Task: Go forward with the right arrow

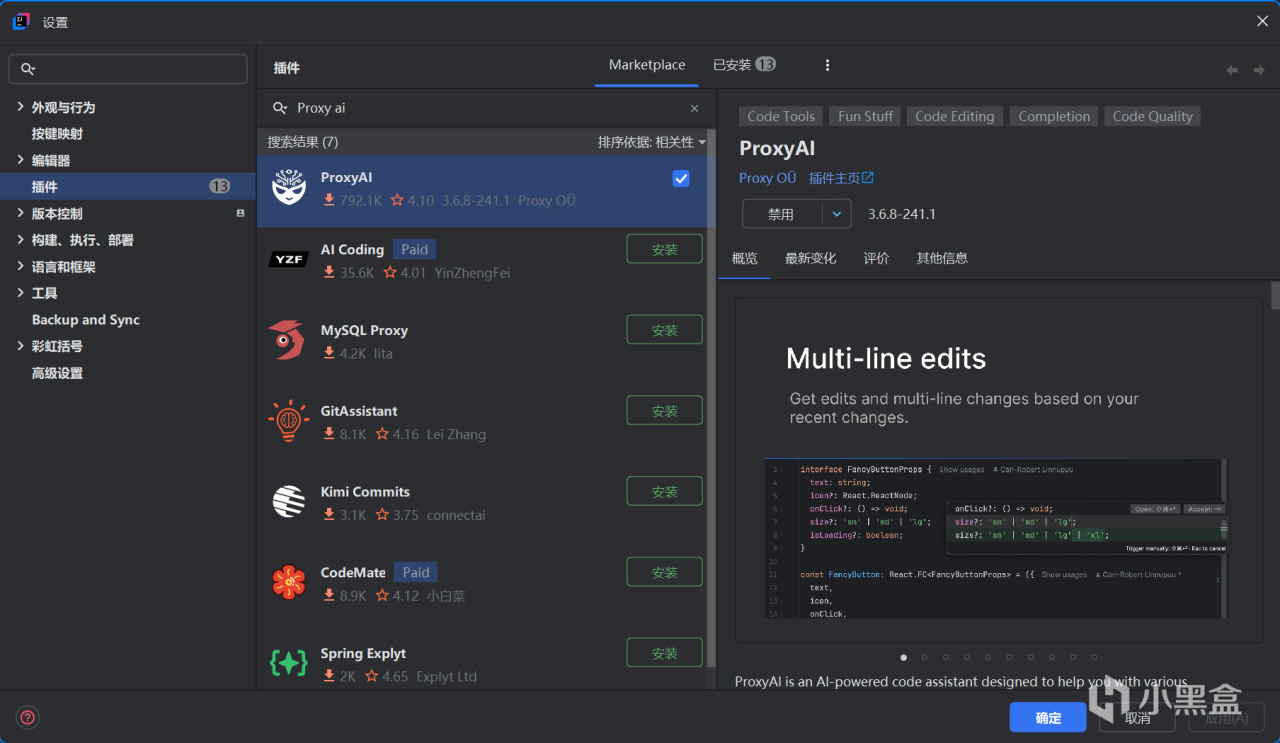Action: pos(1259,70)
